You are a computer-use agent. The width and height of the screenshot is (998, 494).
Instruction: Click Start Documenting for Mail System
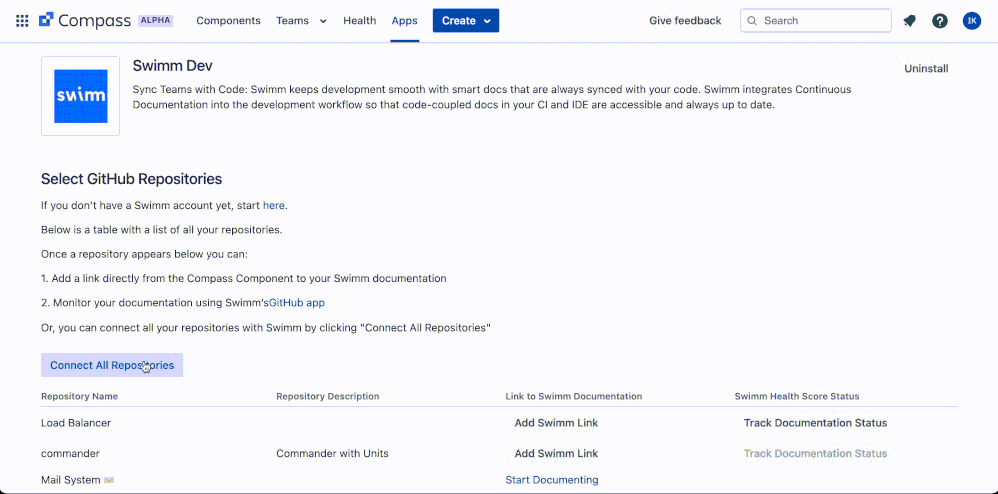point(552,480)
